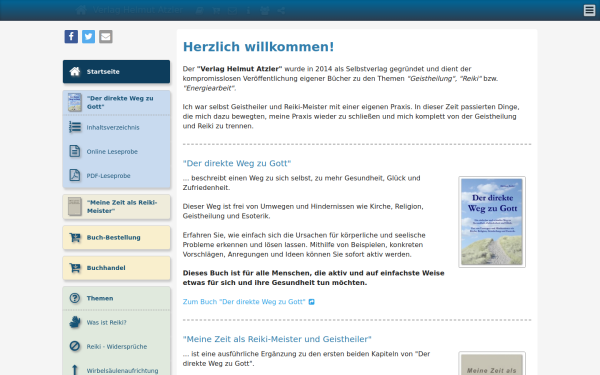Open Wirbelsäulenaufrichtung topic
This screenshot has width=600, height=375.
116,369
